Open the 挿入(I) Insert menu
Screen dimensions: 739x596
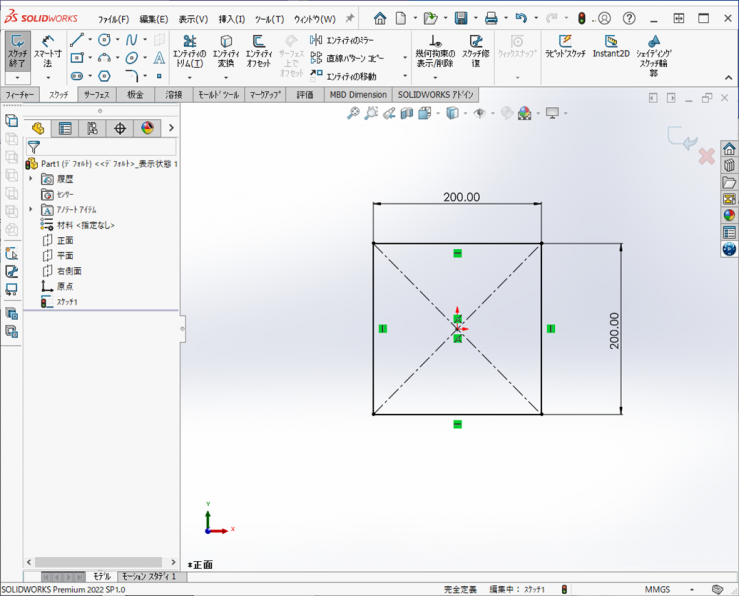(x=231, y=19)
